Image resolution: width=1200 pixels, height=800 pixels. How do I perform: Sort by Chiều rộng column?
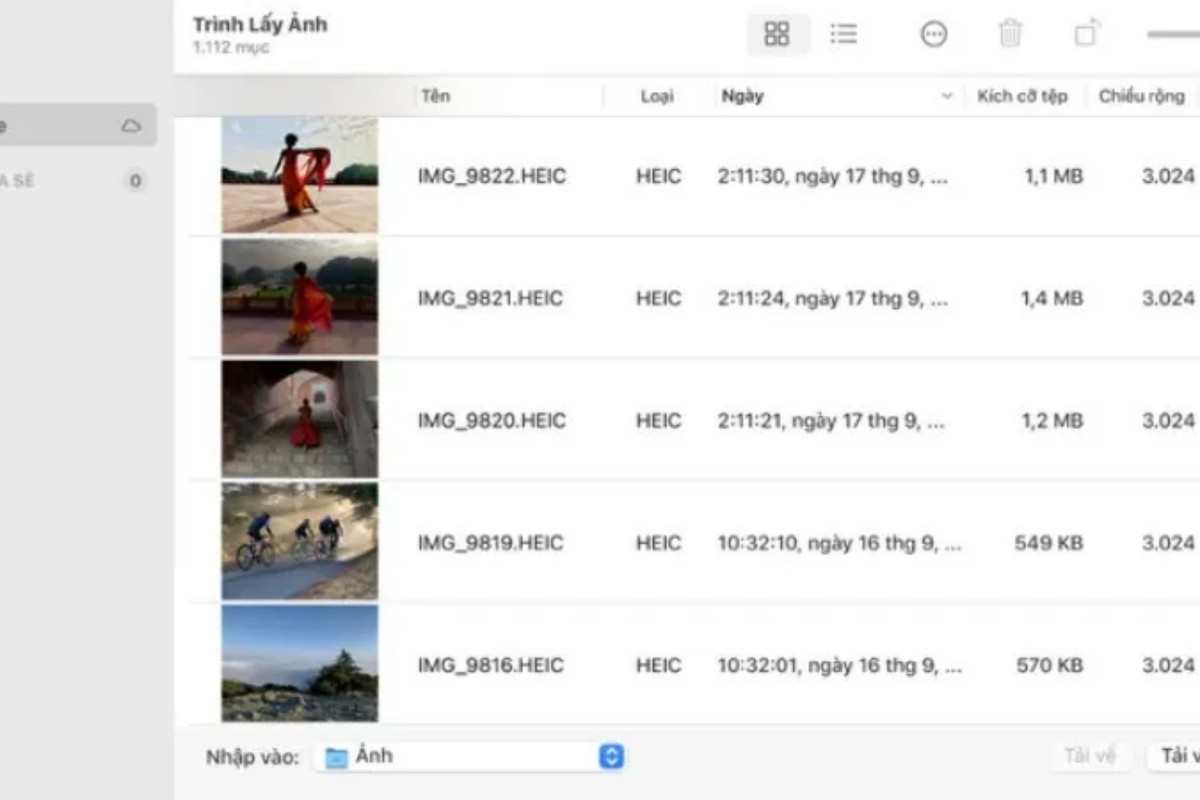tap(1141, 96)
